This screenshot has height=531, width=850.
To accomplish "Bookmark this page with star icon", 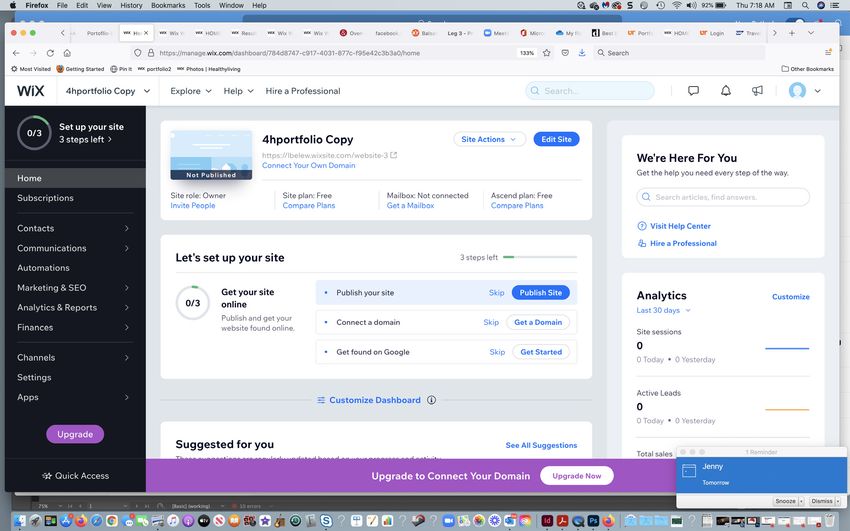I will [x=547, y=53].
